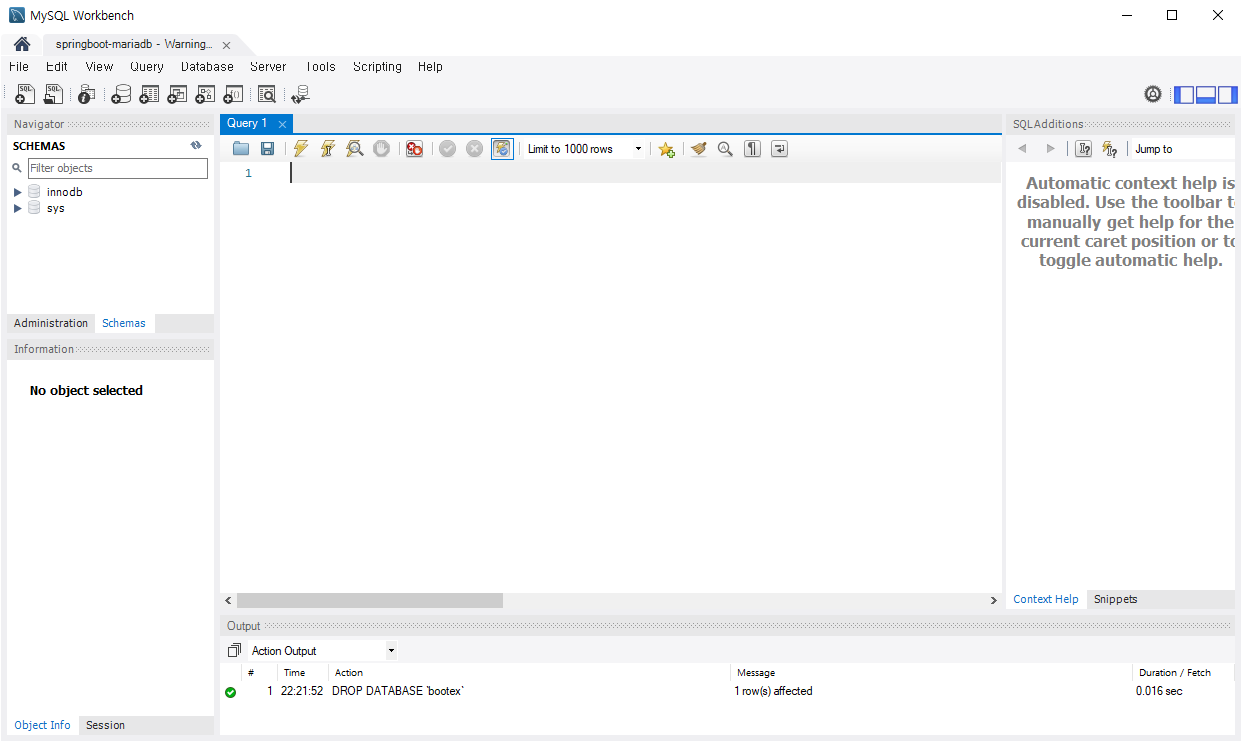Switch to the Snippets tab
The width and height of the screenshot is (1242, 742).
(1116, 599)
